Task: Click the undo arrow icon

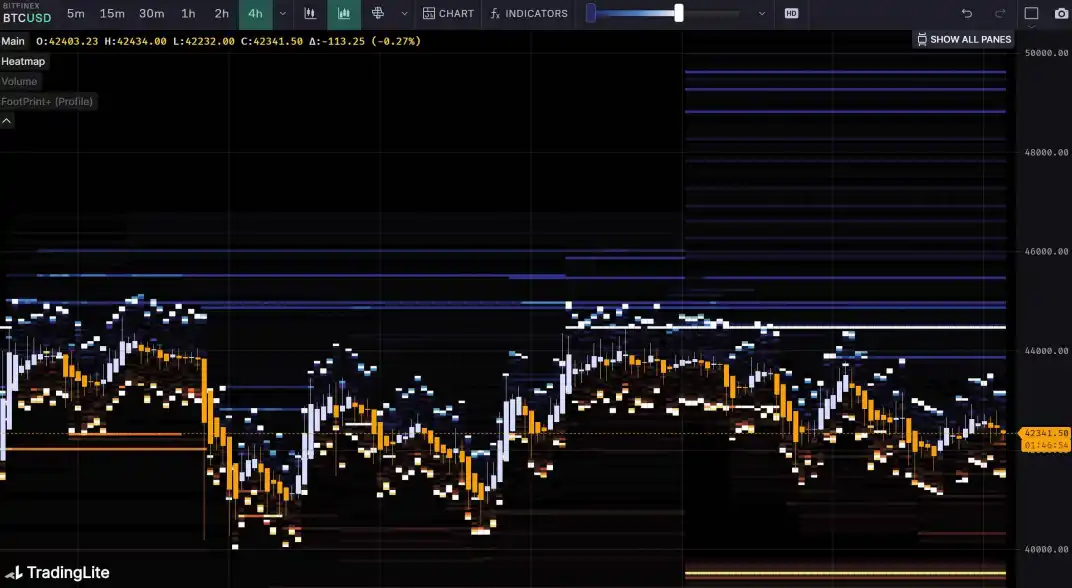Action: tap(966, 14)
